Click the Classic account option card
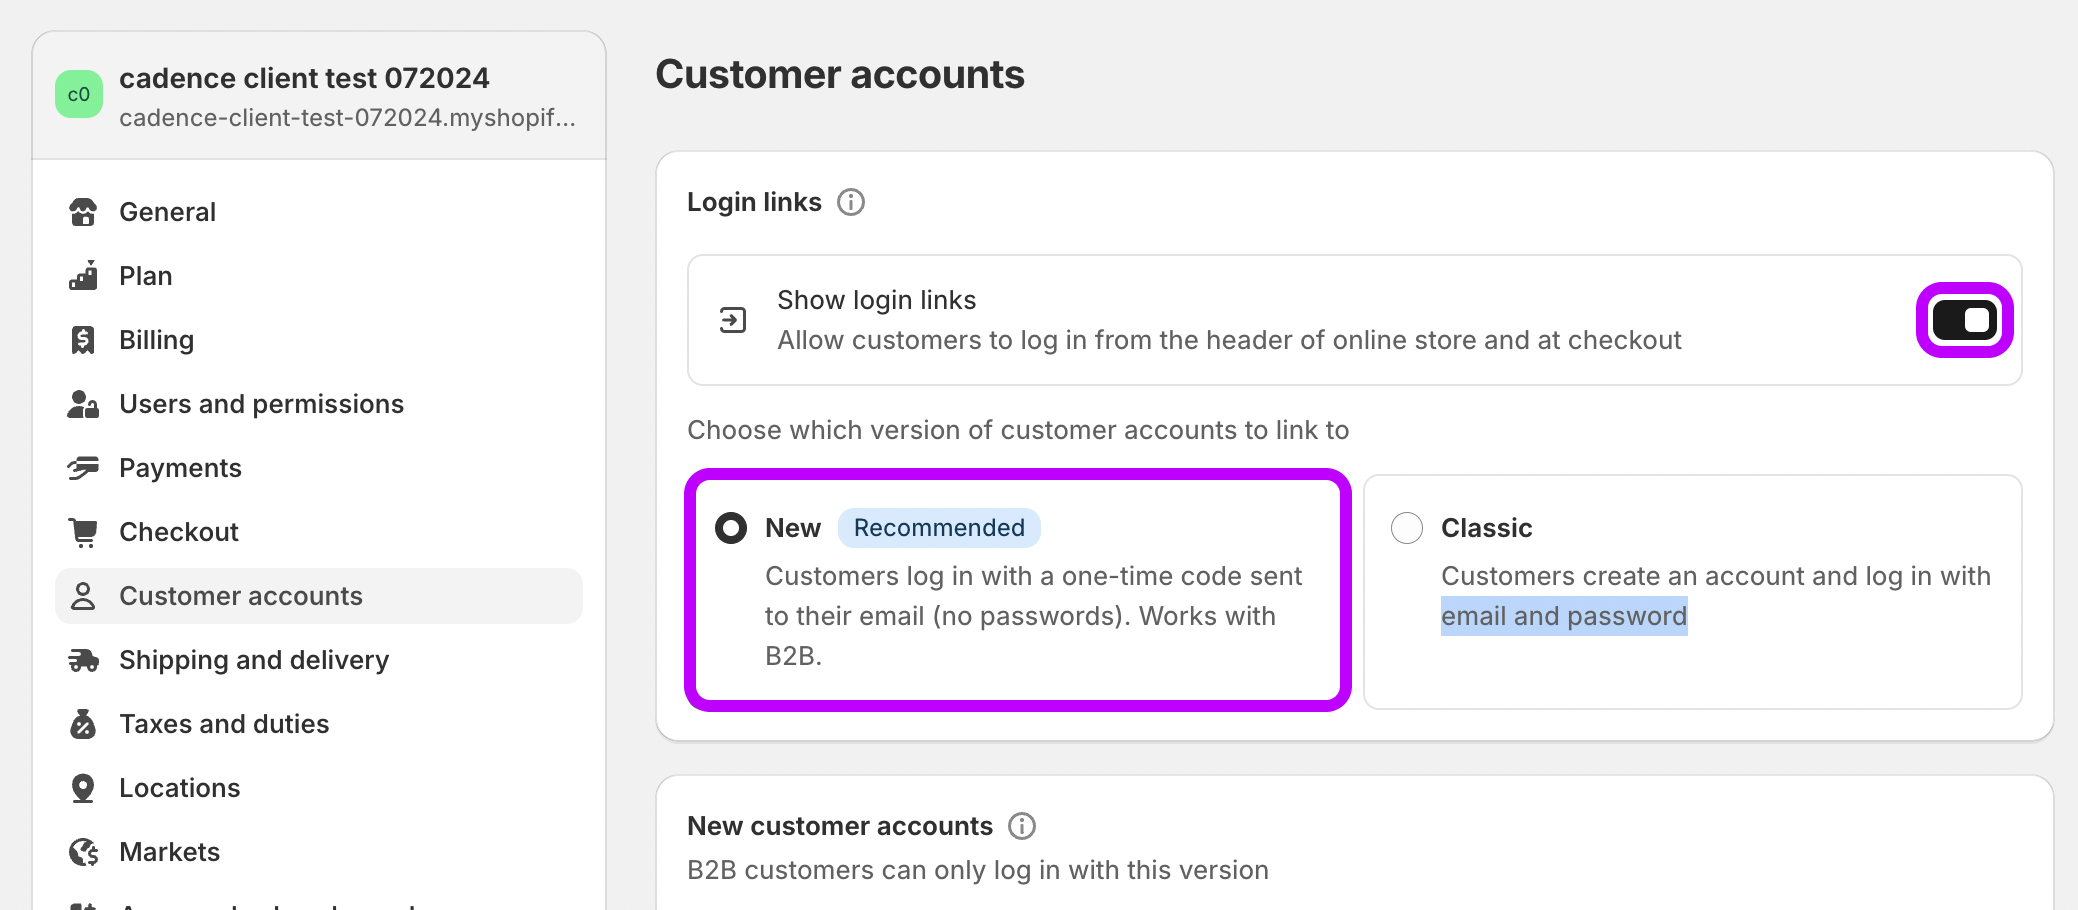This screenshot has height=910, width=2078. [1693, 592]
